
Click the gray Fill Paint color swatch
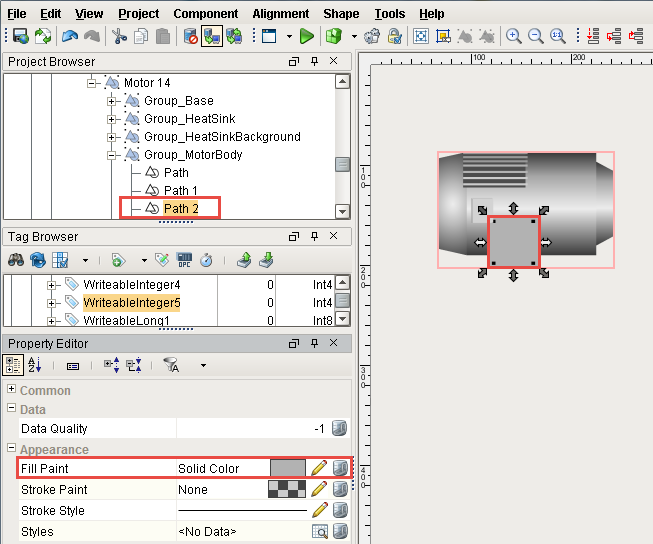(288, 468)
